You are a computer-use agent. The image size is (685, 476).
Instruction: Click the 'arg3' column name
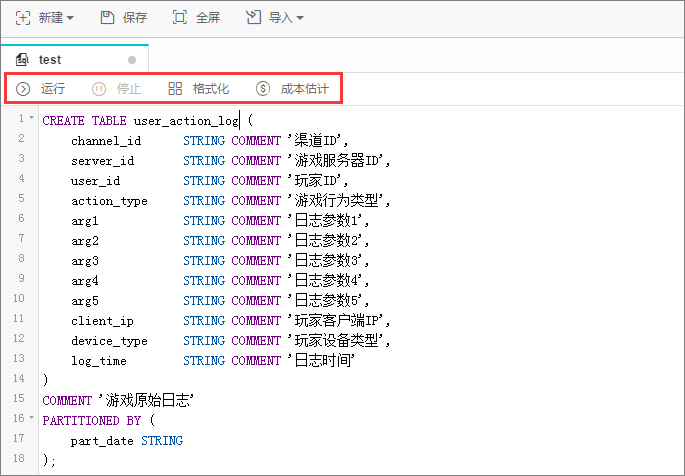(x=85, y=262)
